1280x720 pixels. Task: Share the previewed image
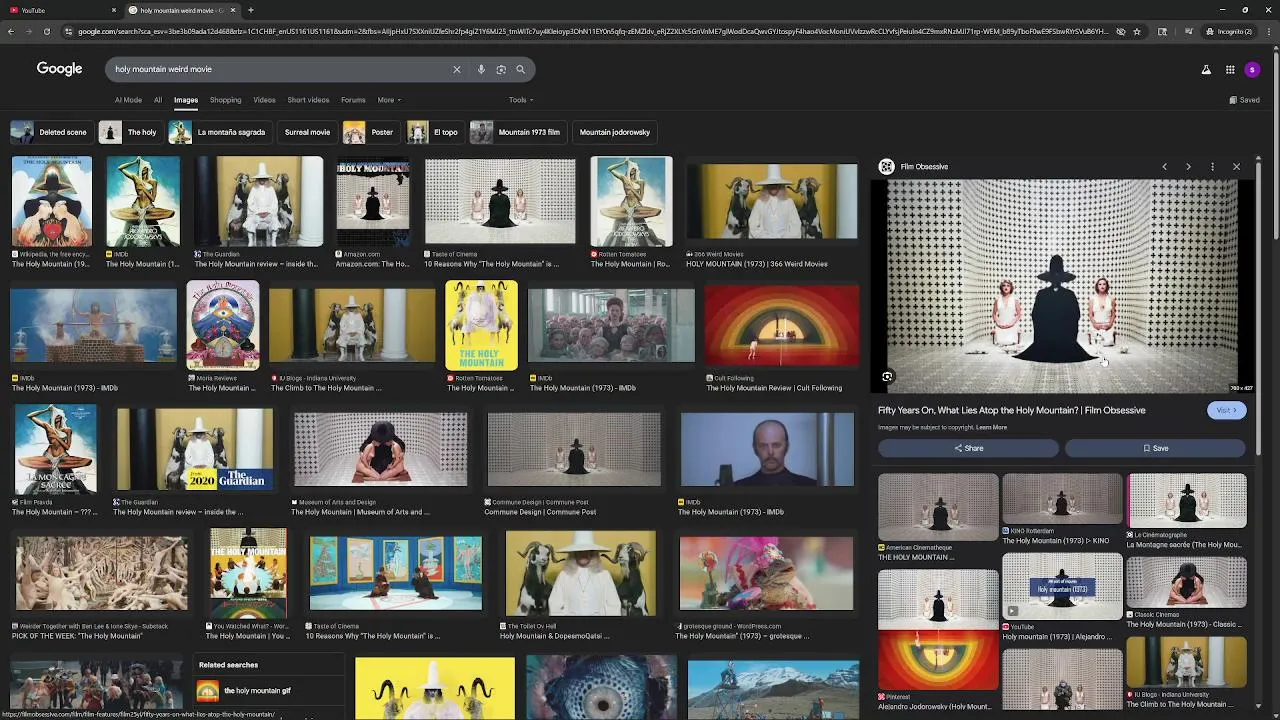tap(968, 448)
